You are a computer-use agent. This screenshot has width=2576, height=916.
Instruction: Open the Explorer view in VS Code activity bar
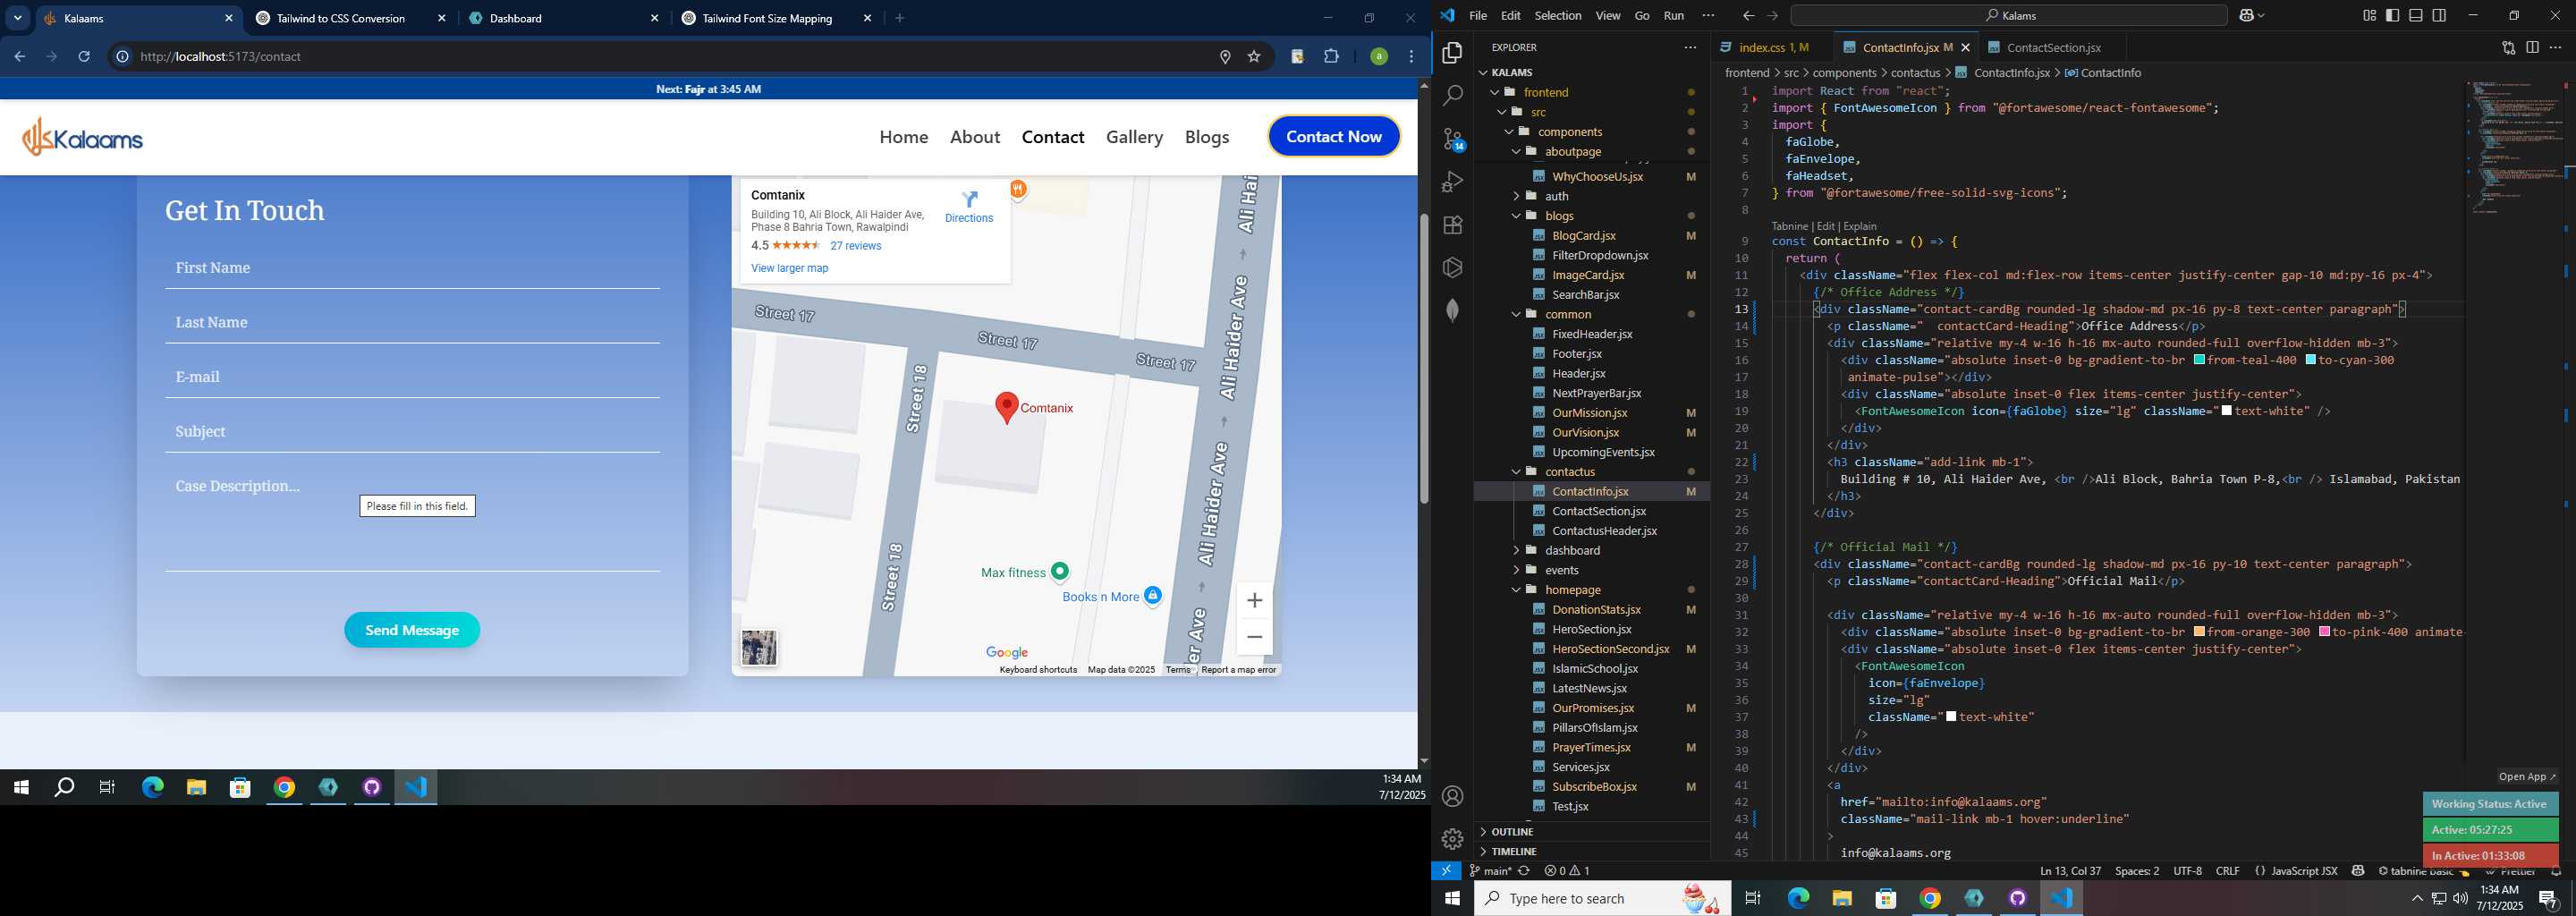[x=1452, y=52]
